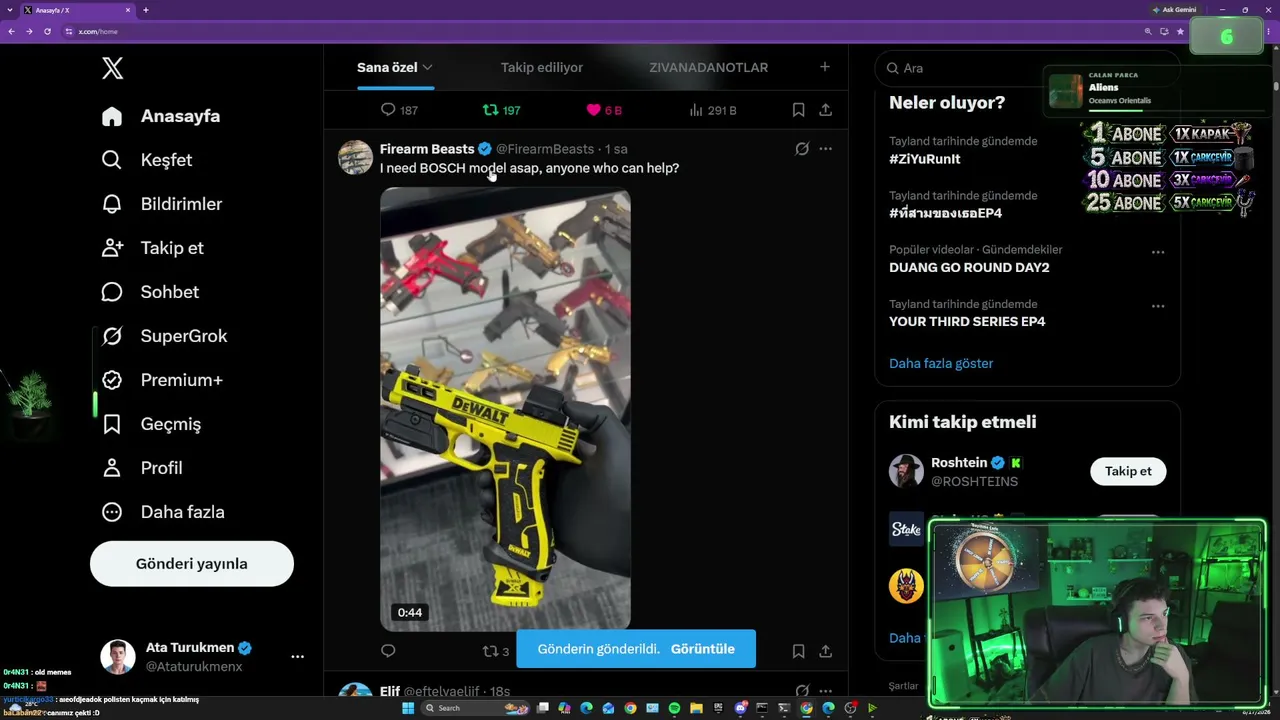Open the @FirearmBeasts handle link

click(545, 149)
